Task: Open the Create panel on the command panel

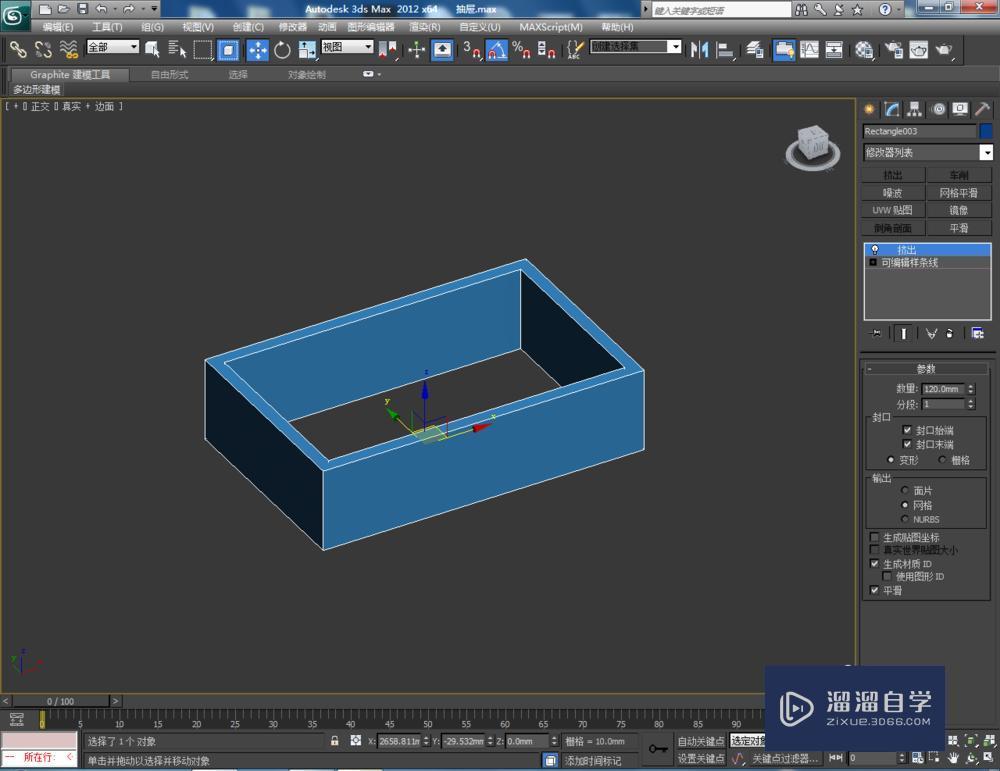Action: pyautogui.click(x=869, y=110)
